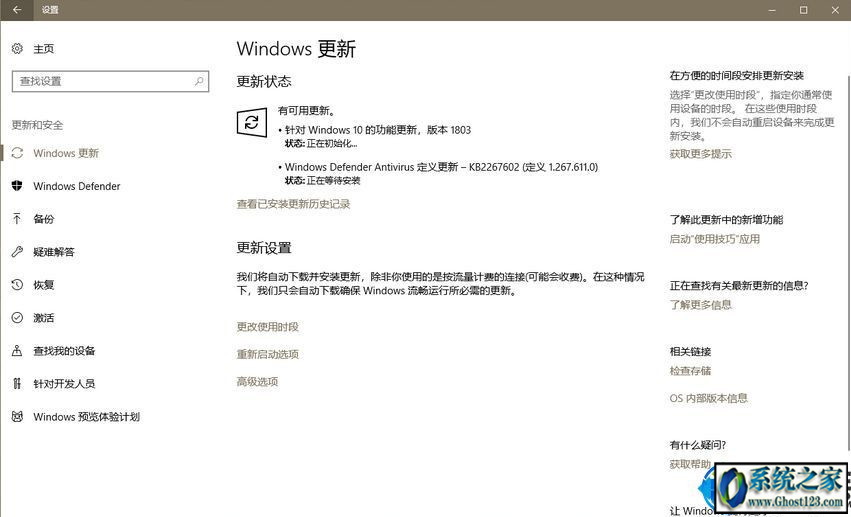Click the 恢复 history clock icon
The height and width of the screenshot is (517, 851).
17,285
